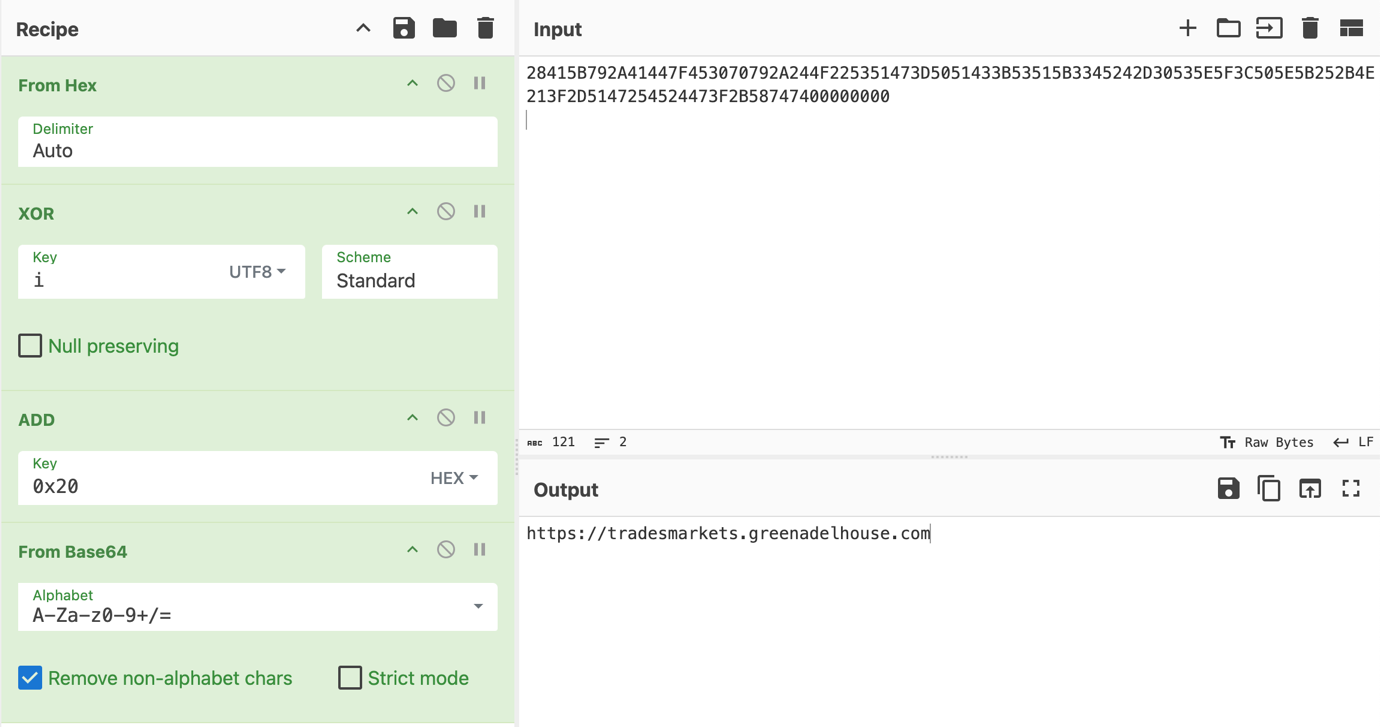Replace input with output
Viewport: 1380px width, 727px height.
1310,489
